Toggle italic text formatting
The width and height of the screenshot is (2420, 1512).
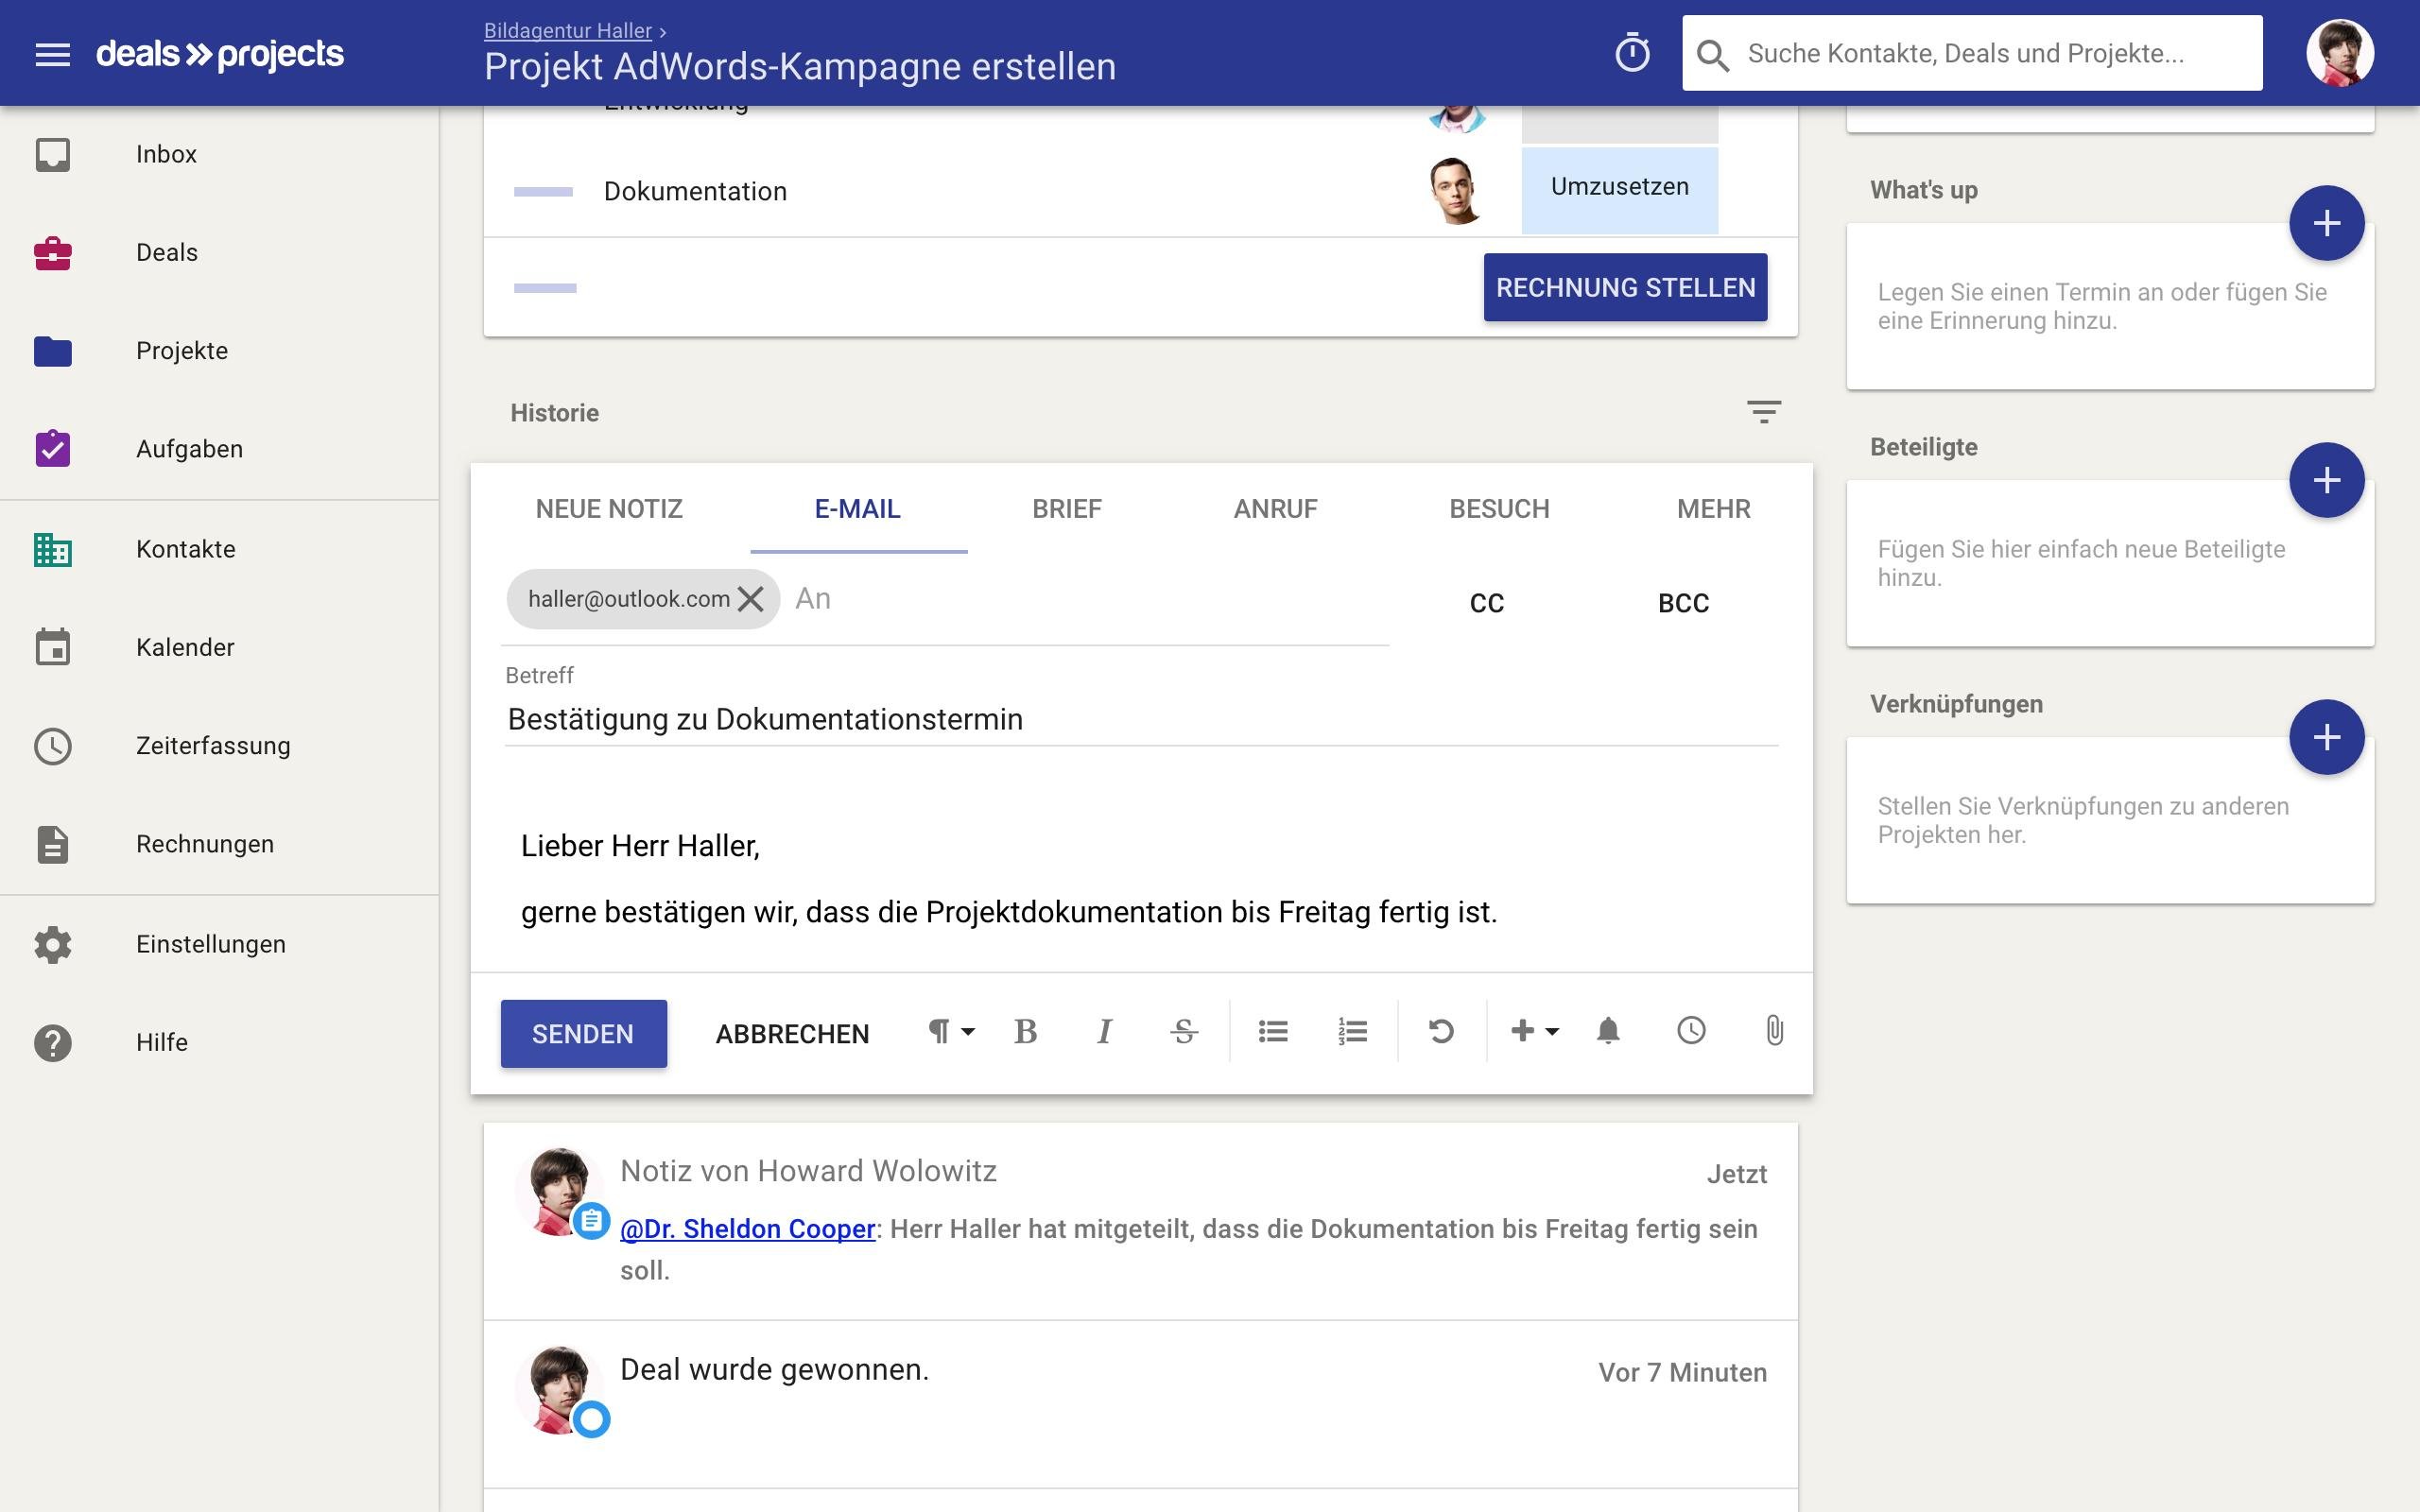click(x=1104, y=1032)
